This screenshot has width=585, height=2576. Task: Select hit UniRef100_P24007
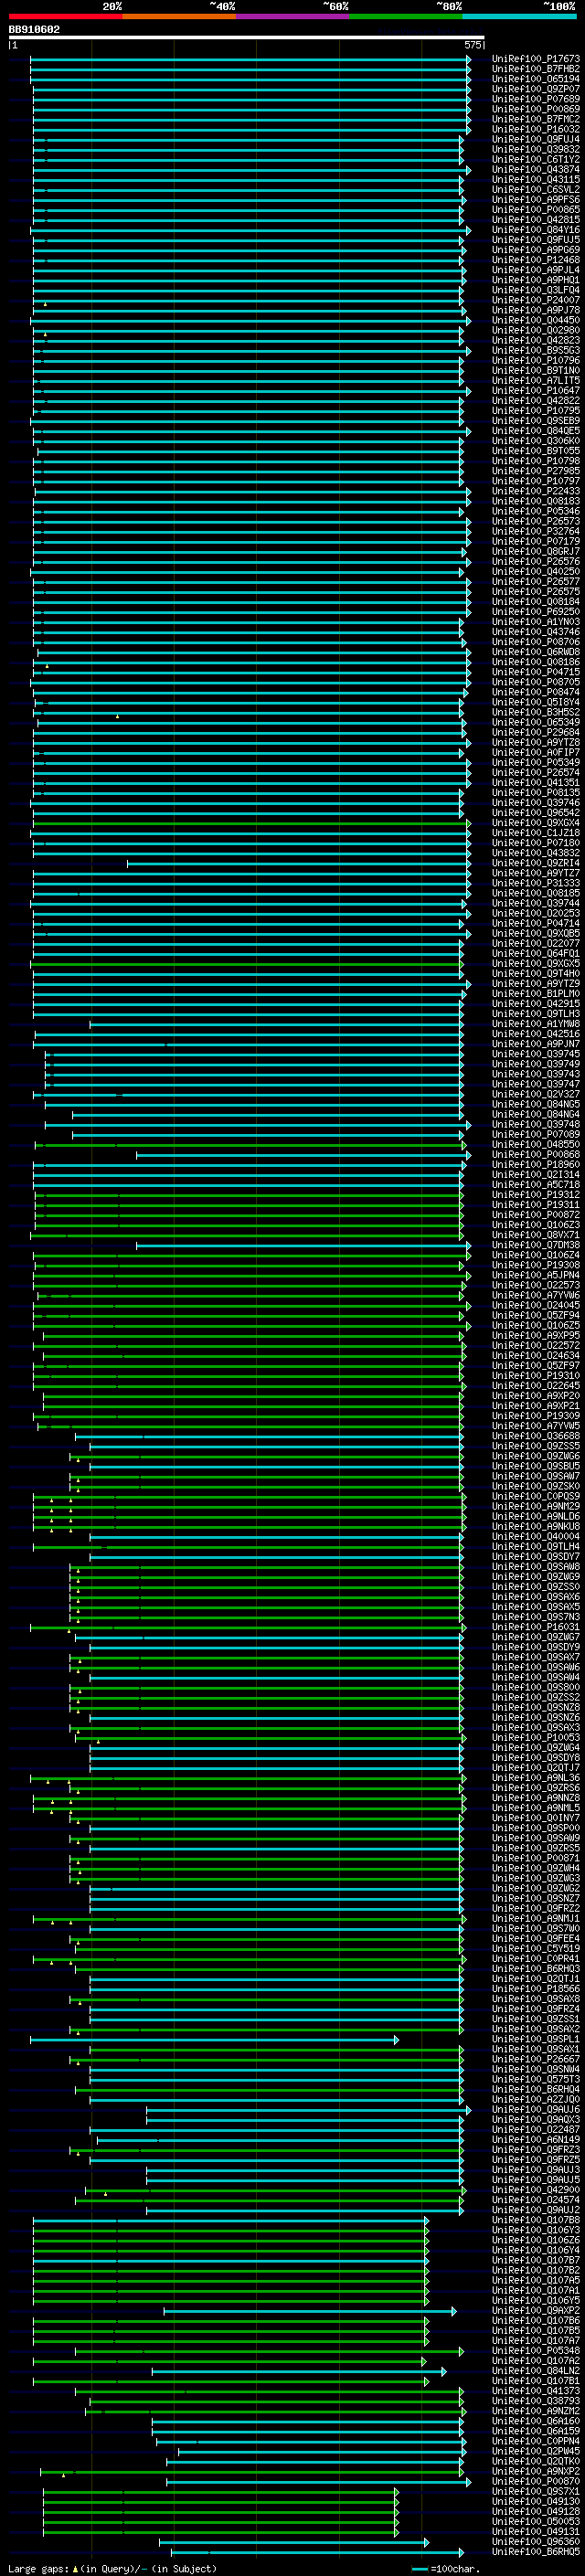click(536, 300)
